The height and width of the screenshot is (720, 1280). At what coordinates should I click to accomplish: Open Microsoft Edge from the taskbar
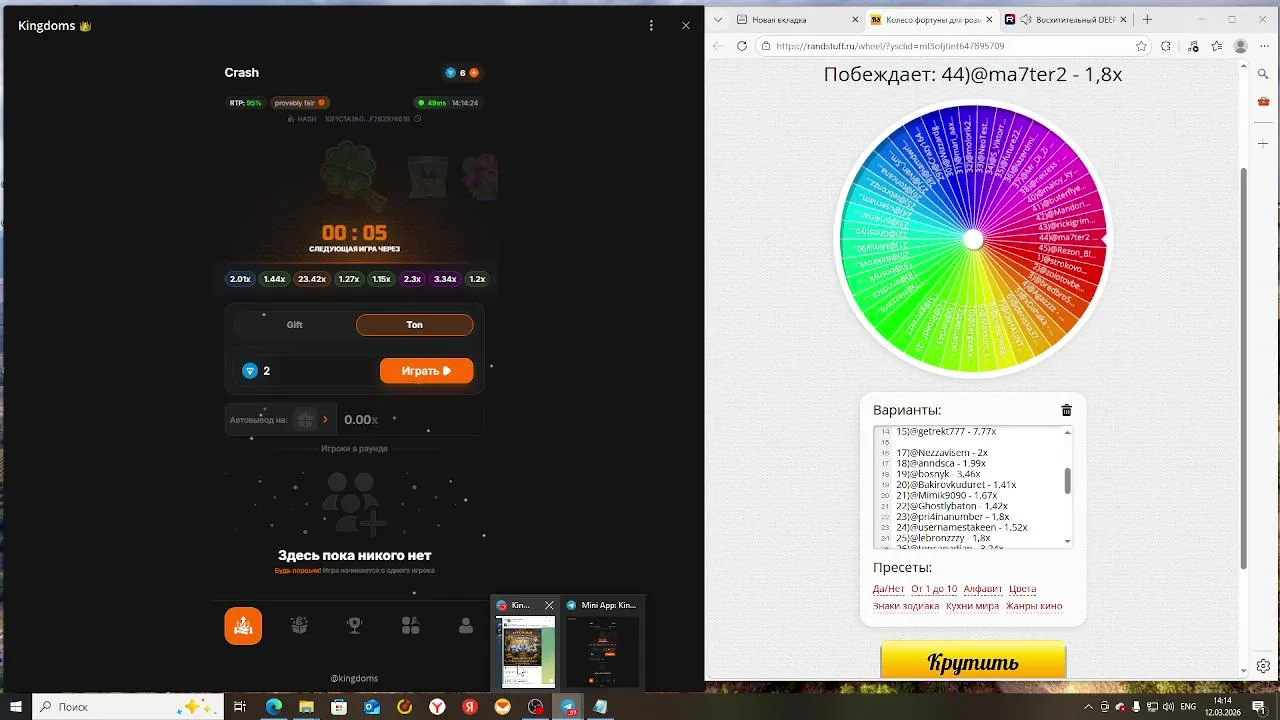click(273, 706)
